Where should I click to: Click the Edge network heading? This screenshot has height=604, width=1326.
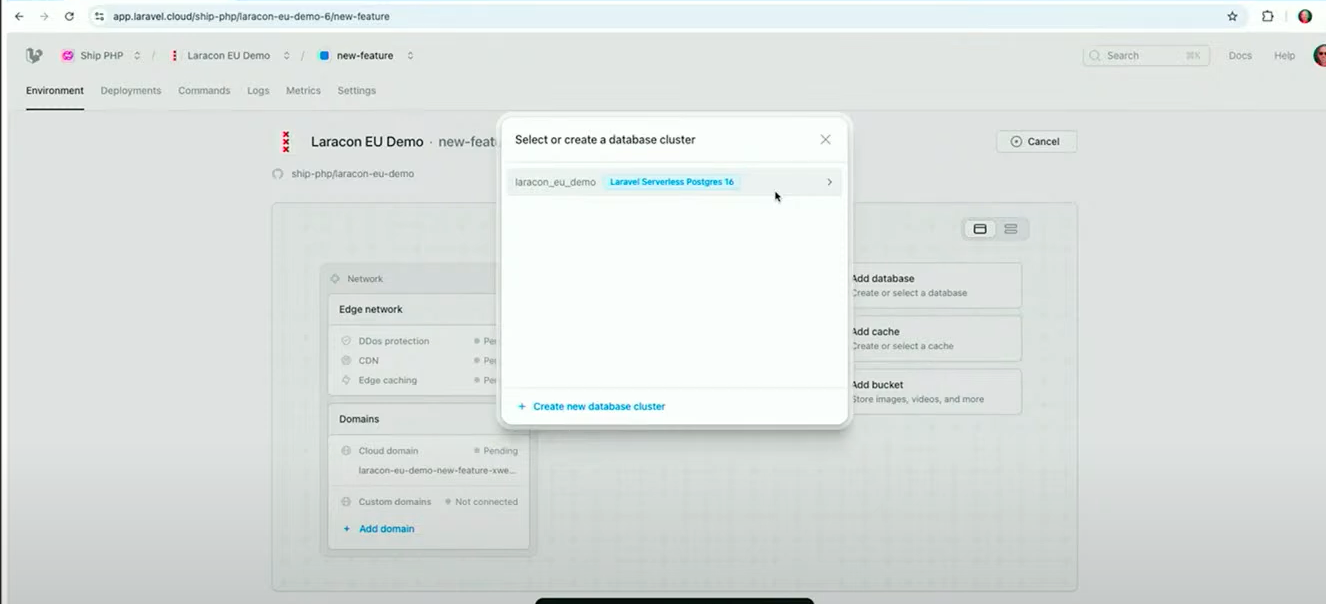click(x=371, y=310)
